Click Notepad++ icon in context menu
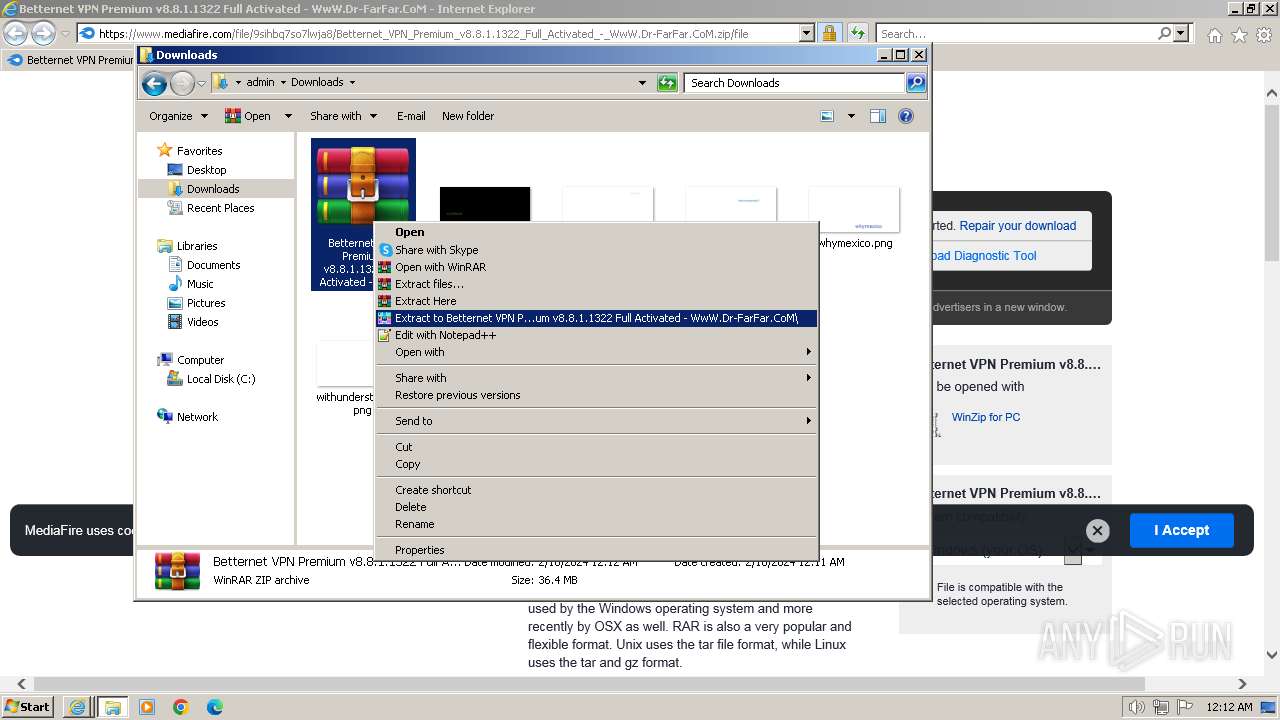This screenshot has width=1280, height=720. tap(385, 335)
